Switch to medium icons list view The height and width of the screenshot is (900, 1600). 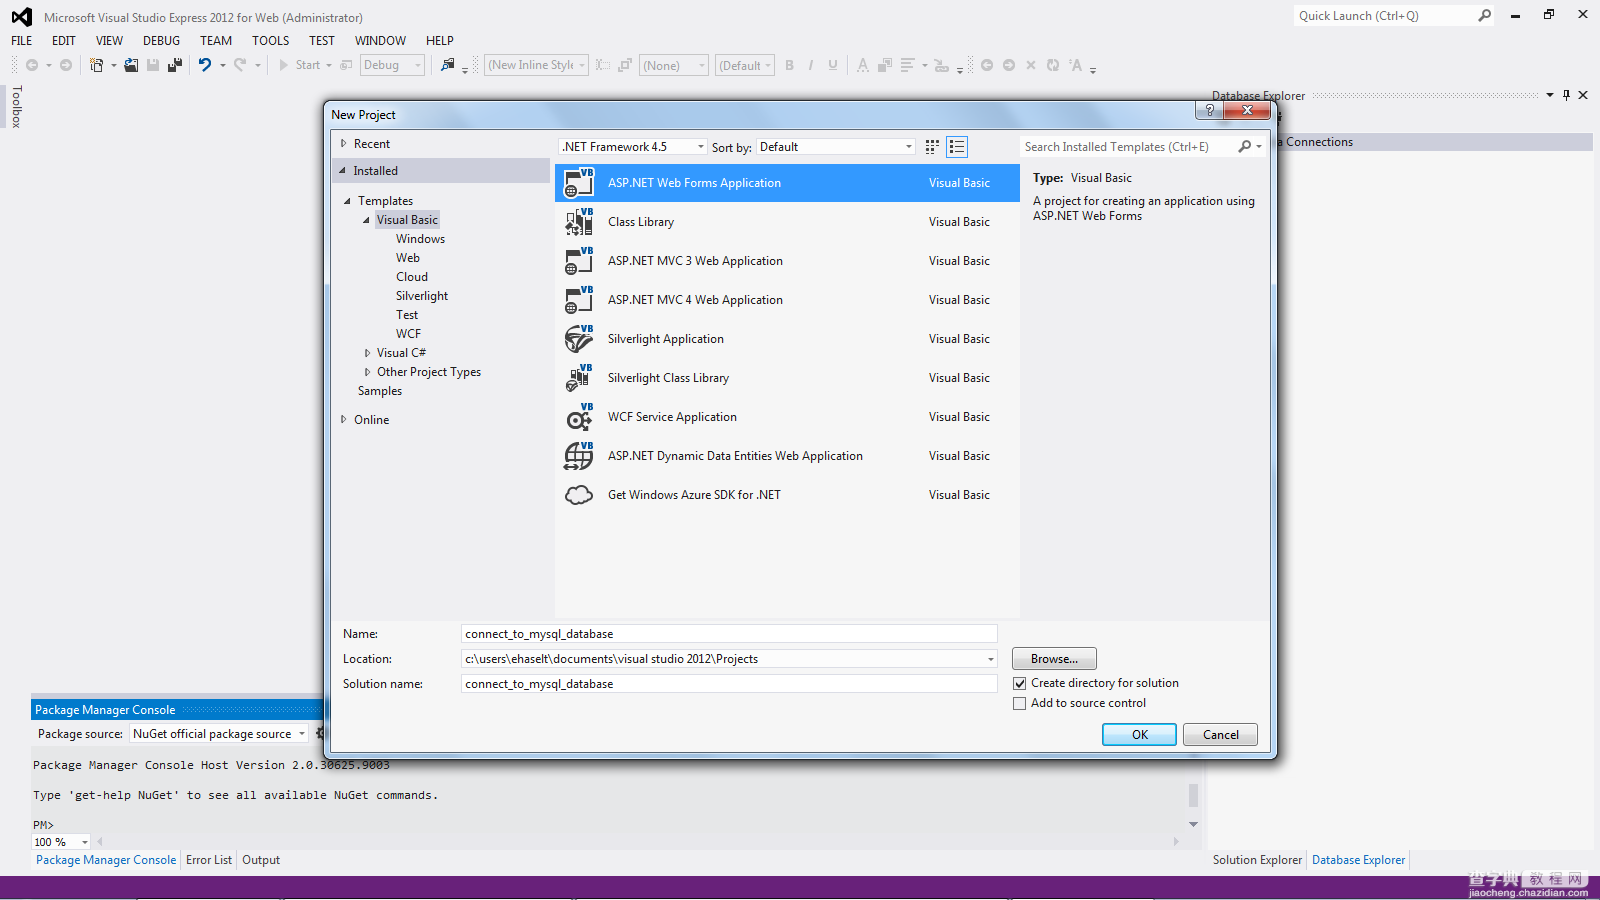[957, 147]
